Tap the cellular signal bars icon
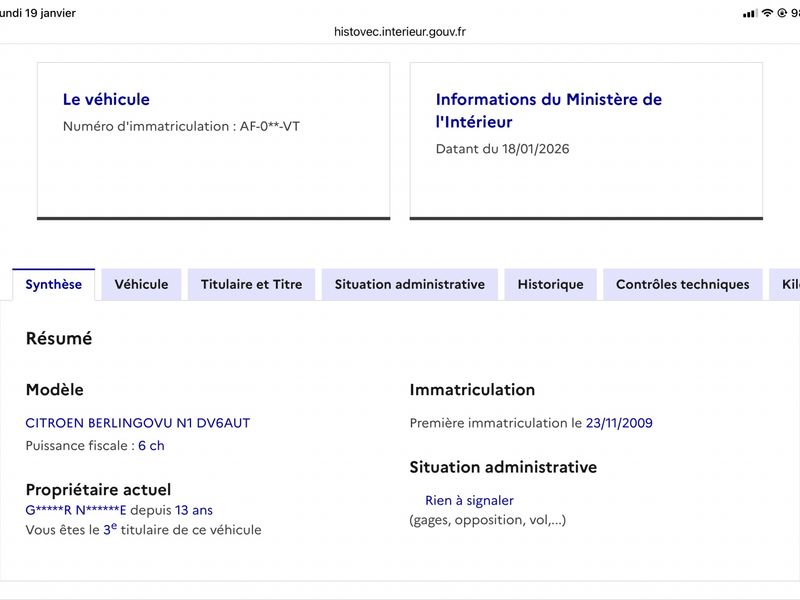This screenshot has height=600, width=800. pyautogui.click(x=750, y=13)
